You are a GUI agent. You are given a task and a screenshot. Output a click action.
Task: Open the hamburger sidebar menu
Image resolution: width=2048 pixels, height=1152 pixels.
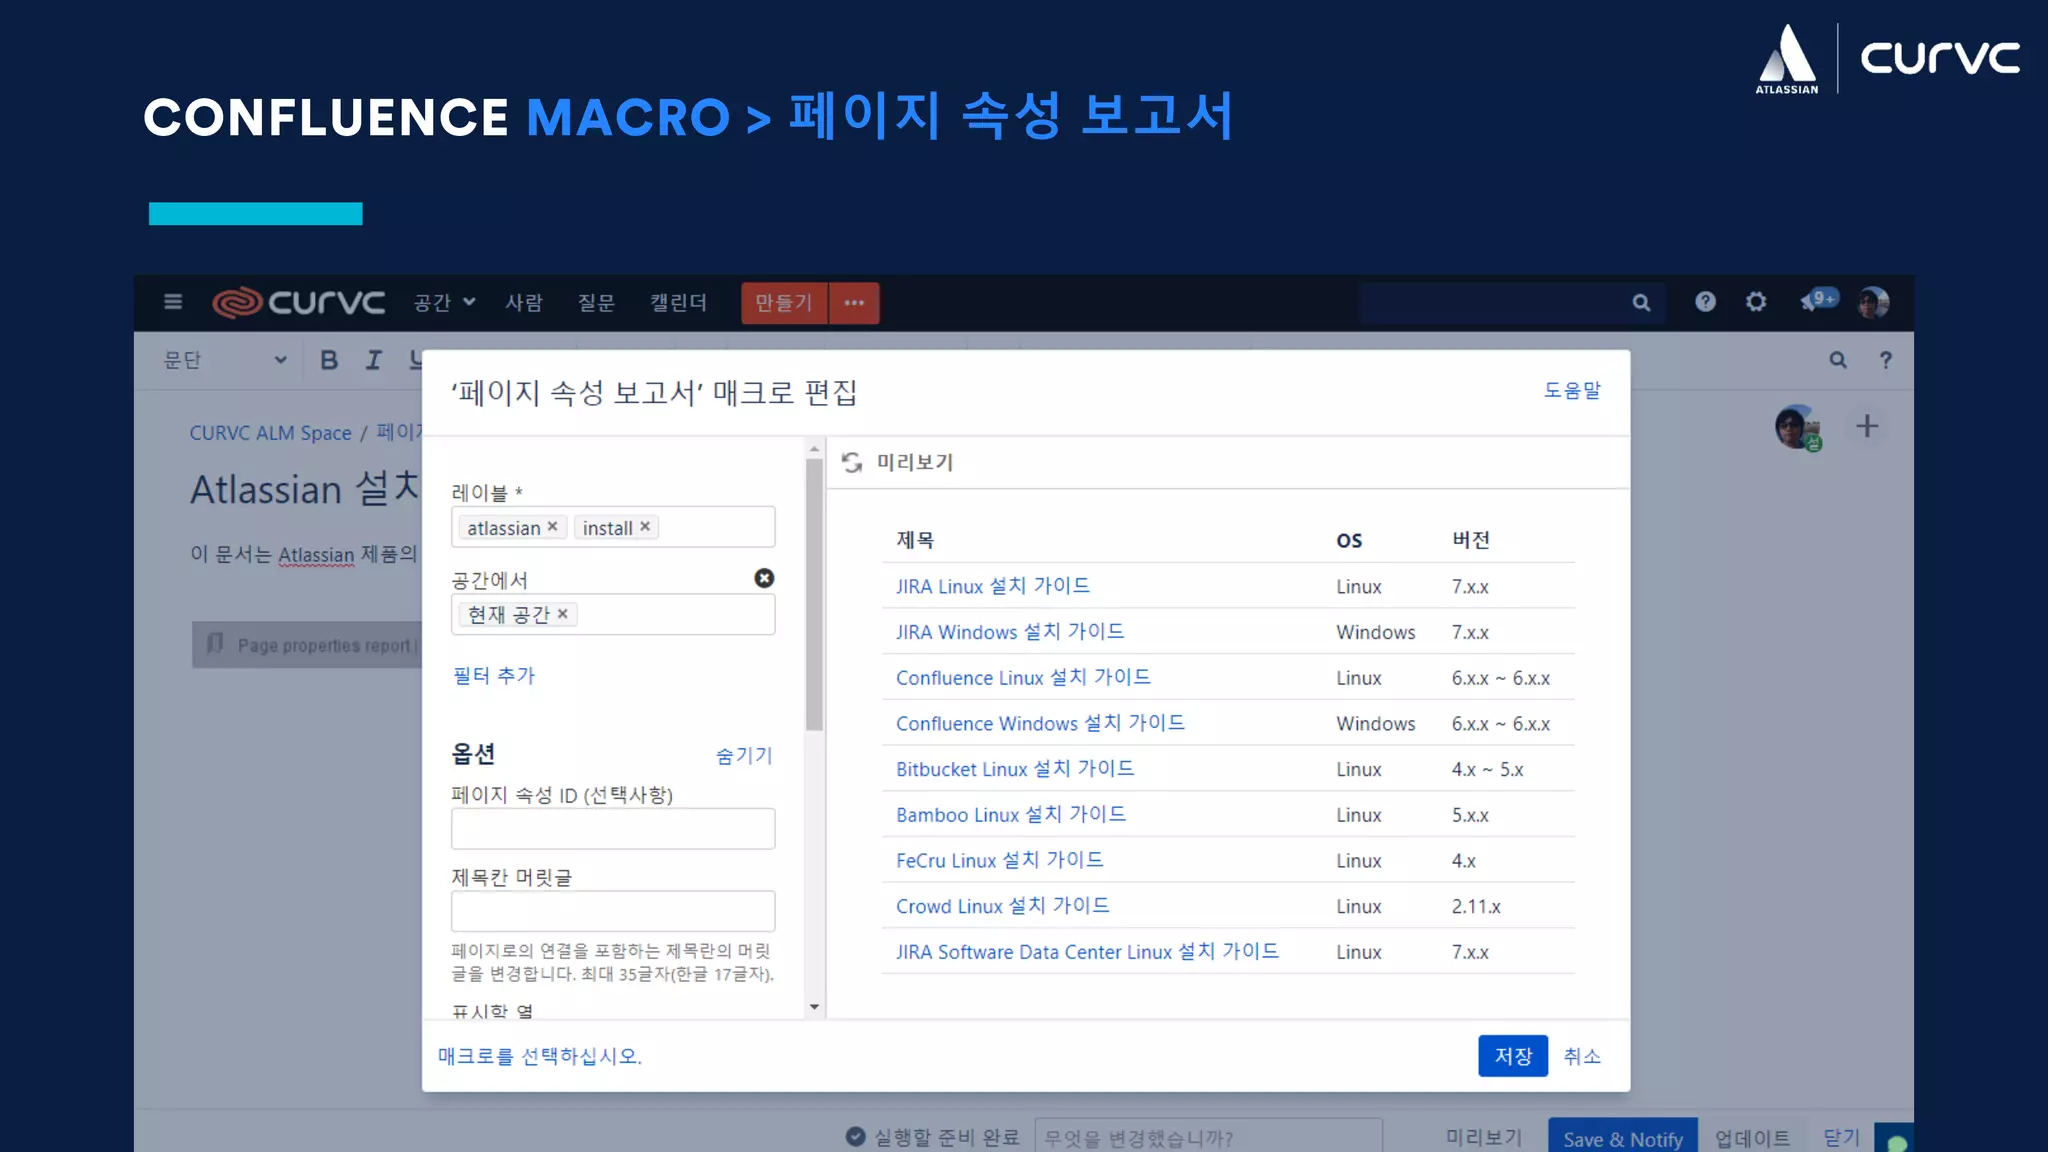(x=173, y=302)
